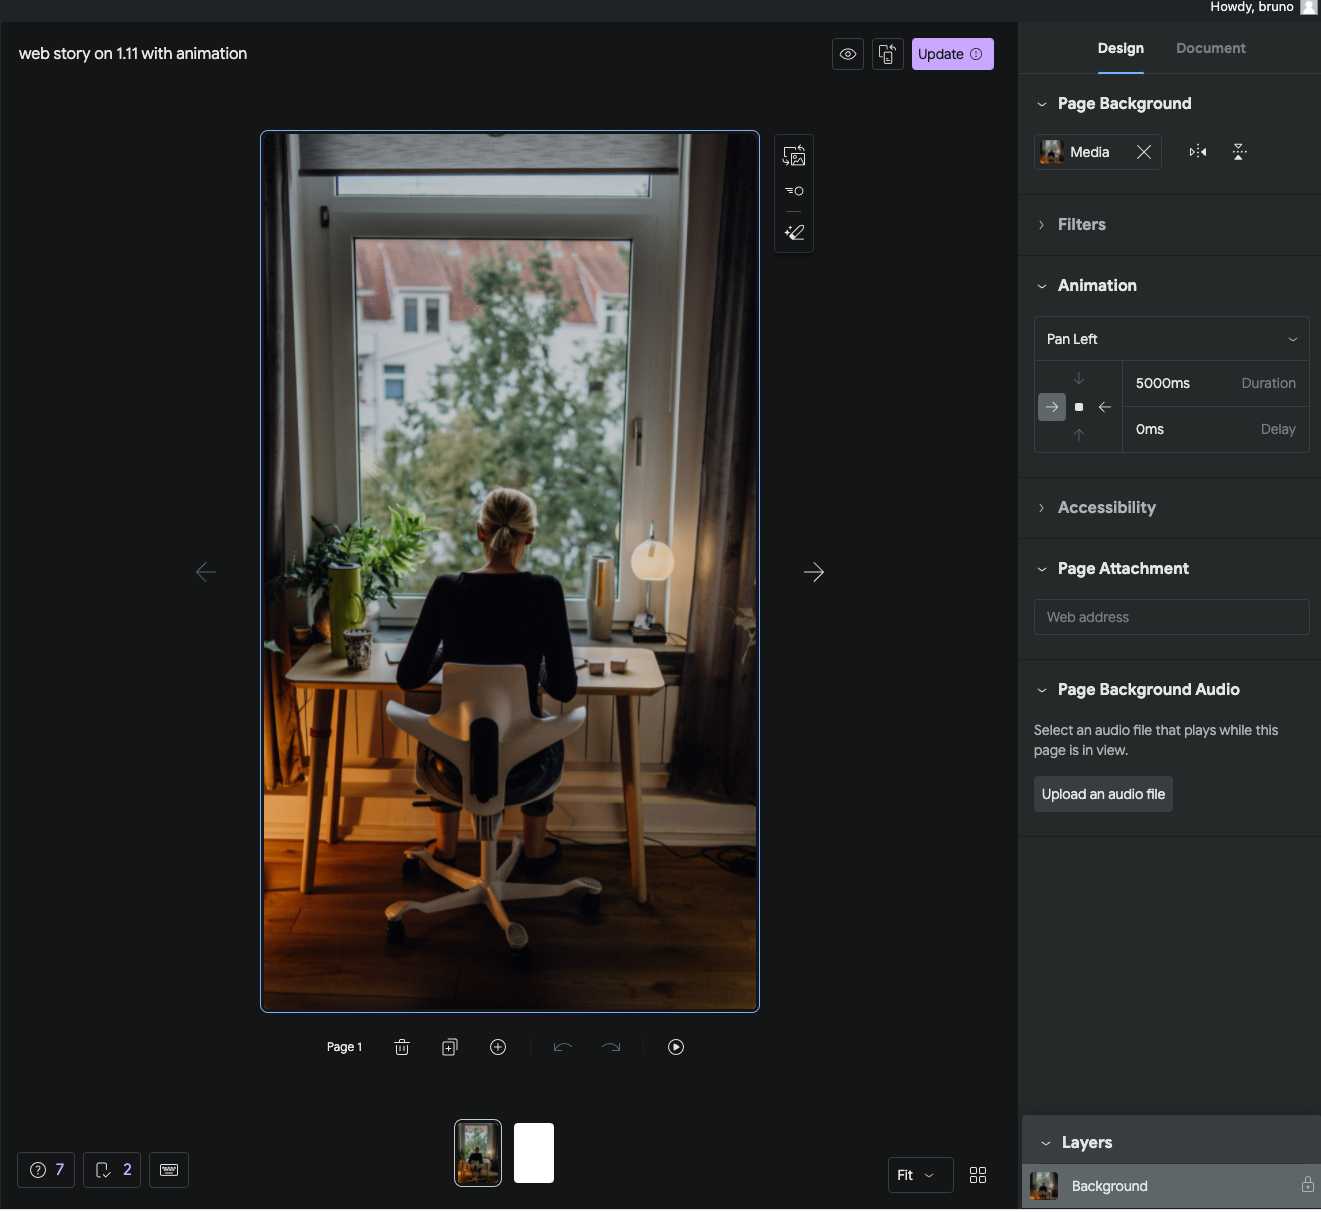Select the blank second page thumbnail

(x=533, y=1152)
